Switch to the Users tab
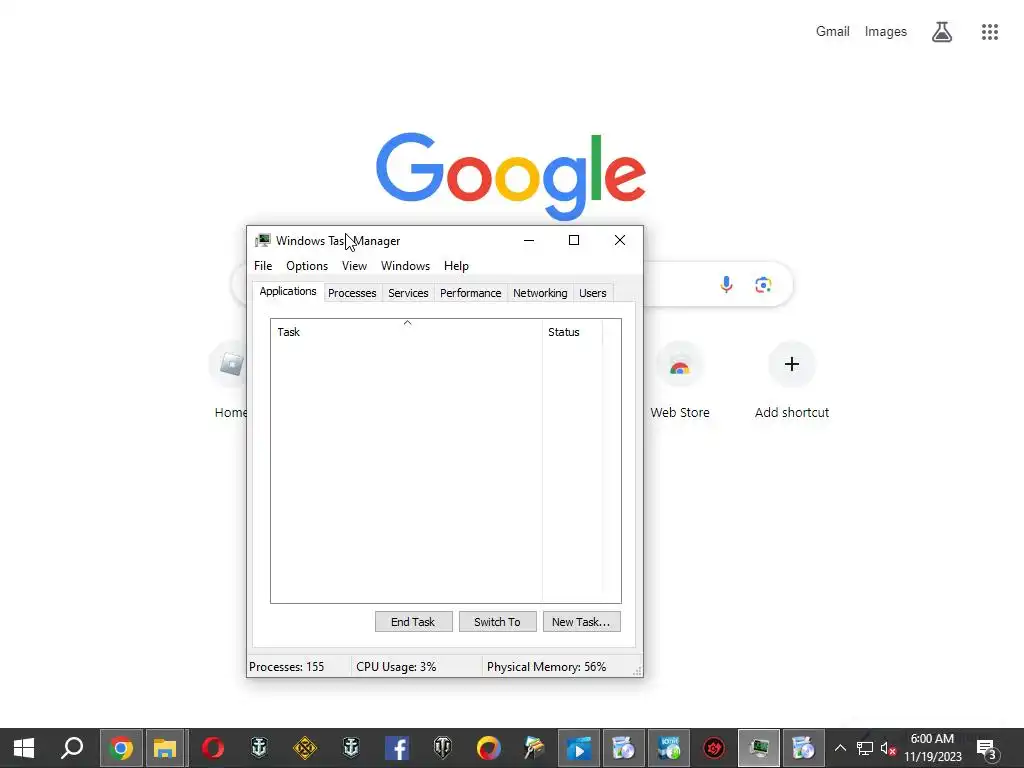 coord(592,293)
